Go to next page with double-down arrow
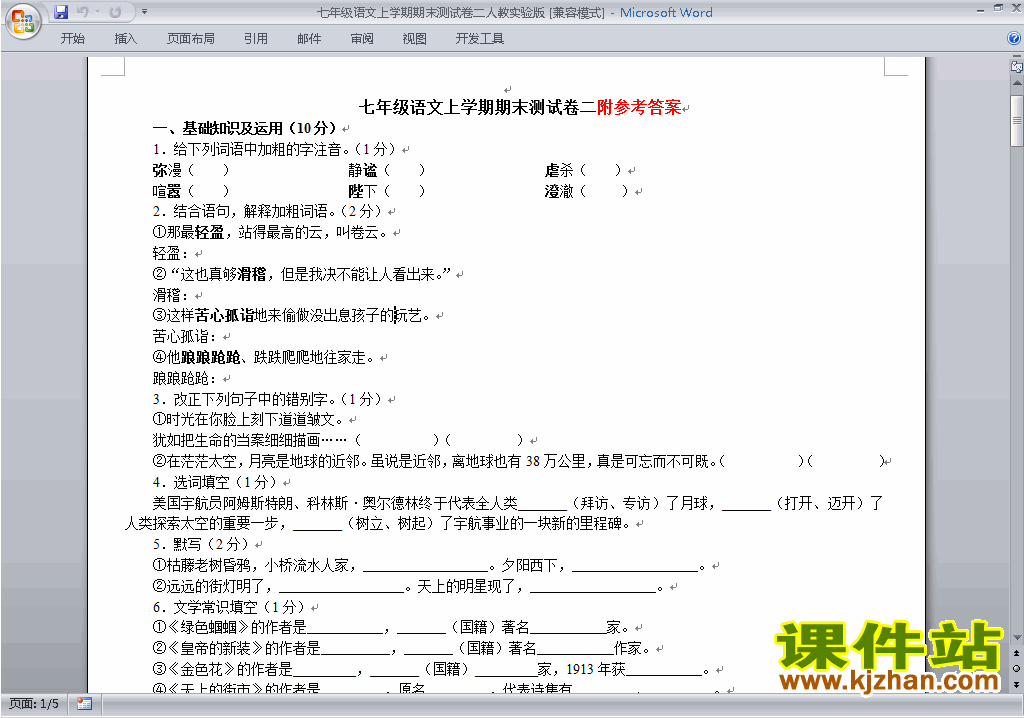 [x=1017, y=684]
